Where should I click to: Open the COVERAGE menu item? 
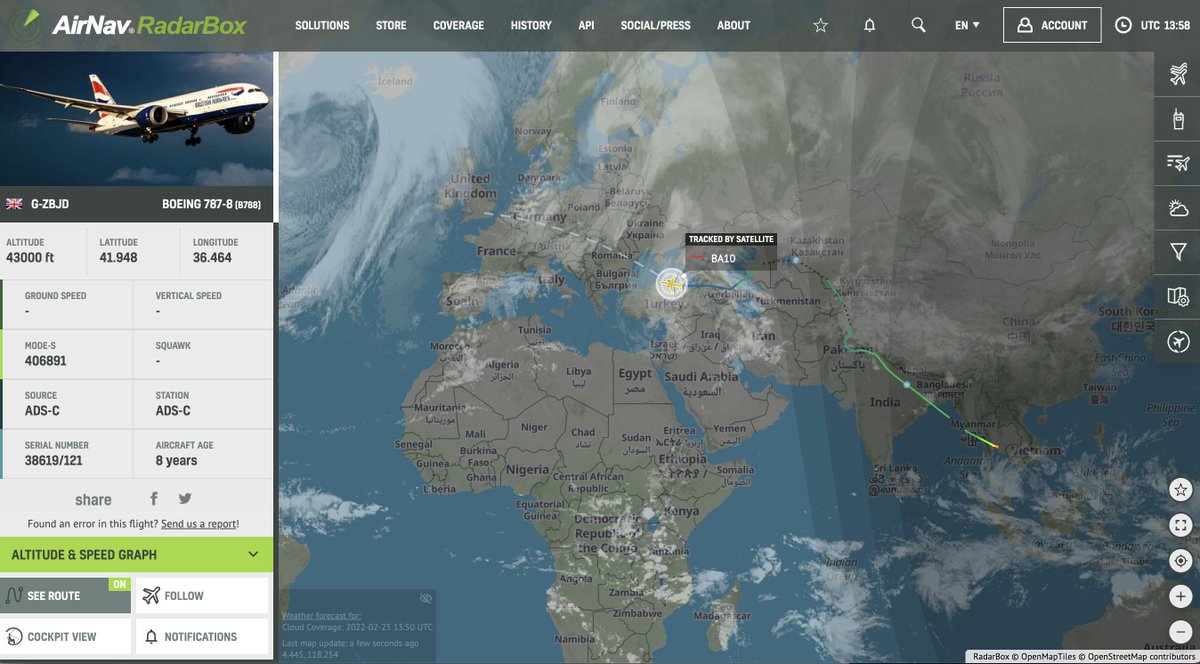[x=458, y=25]
